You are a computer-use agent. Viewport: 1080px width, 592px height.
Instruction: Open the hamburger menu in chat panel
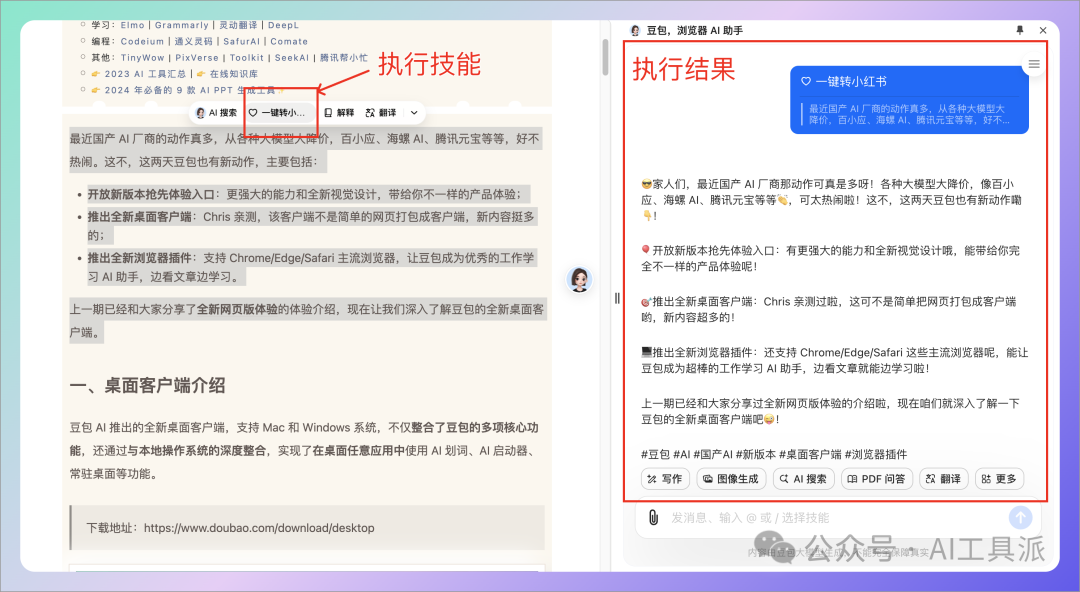tap(1034, 64)
